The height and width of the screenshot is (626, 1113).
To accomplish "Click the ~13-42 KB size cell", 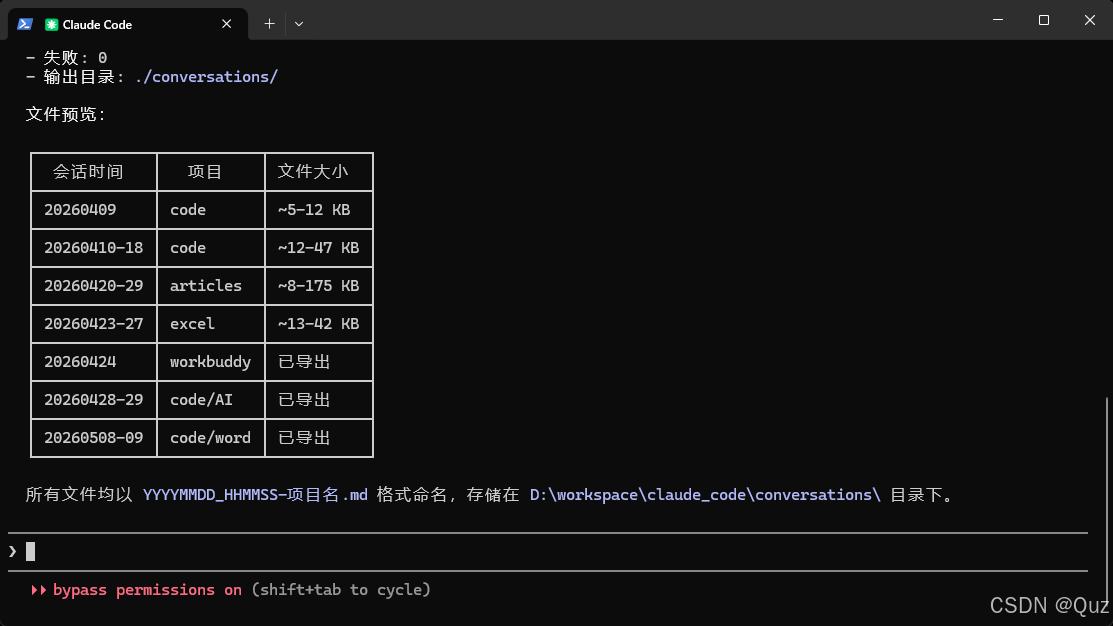I will click(x=319, y=324).
